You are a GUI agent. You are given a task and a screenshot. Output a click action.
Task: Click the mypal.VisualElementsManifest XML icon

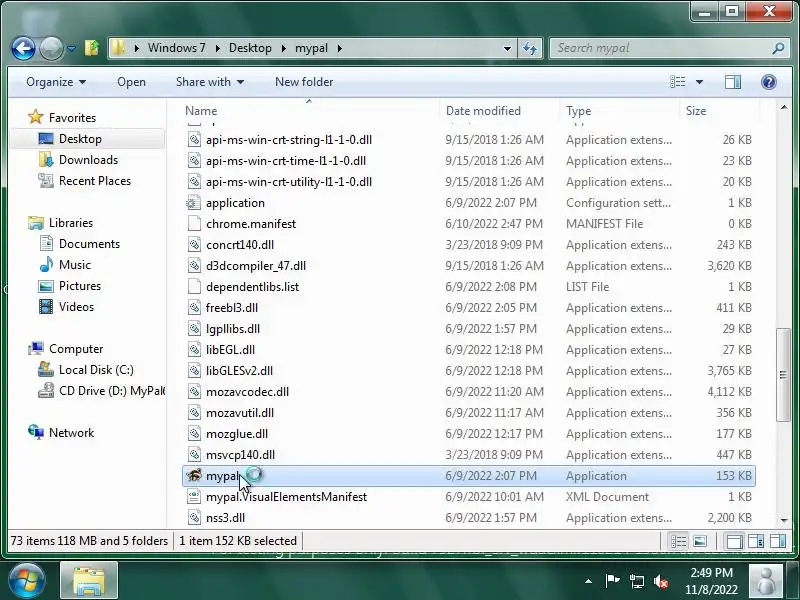(x=194, y=496)
